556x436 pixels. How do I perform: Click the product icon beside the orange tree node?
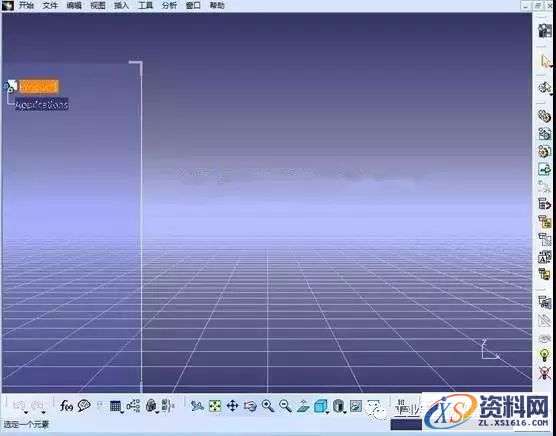tap(11, 86)
